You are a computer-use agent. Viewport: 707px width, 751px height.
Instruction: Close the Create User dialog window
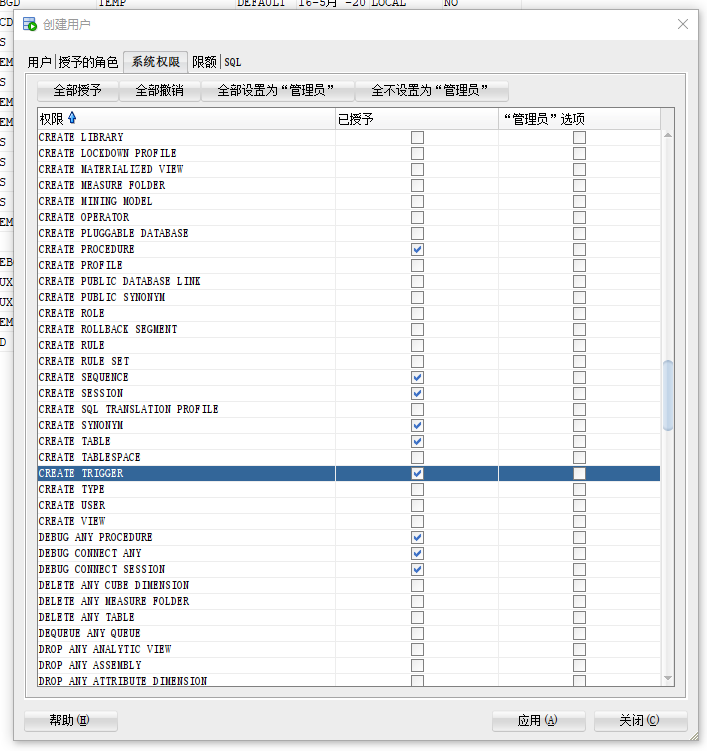[x=683, y=24]
